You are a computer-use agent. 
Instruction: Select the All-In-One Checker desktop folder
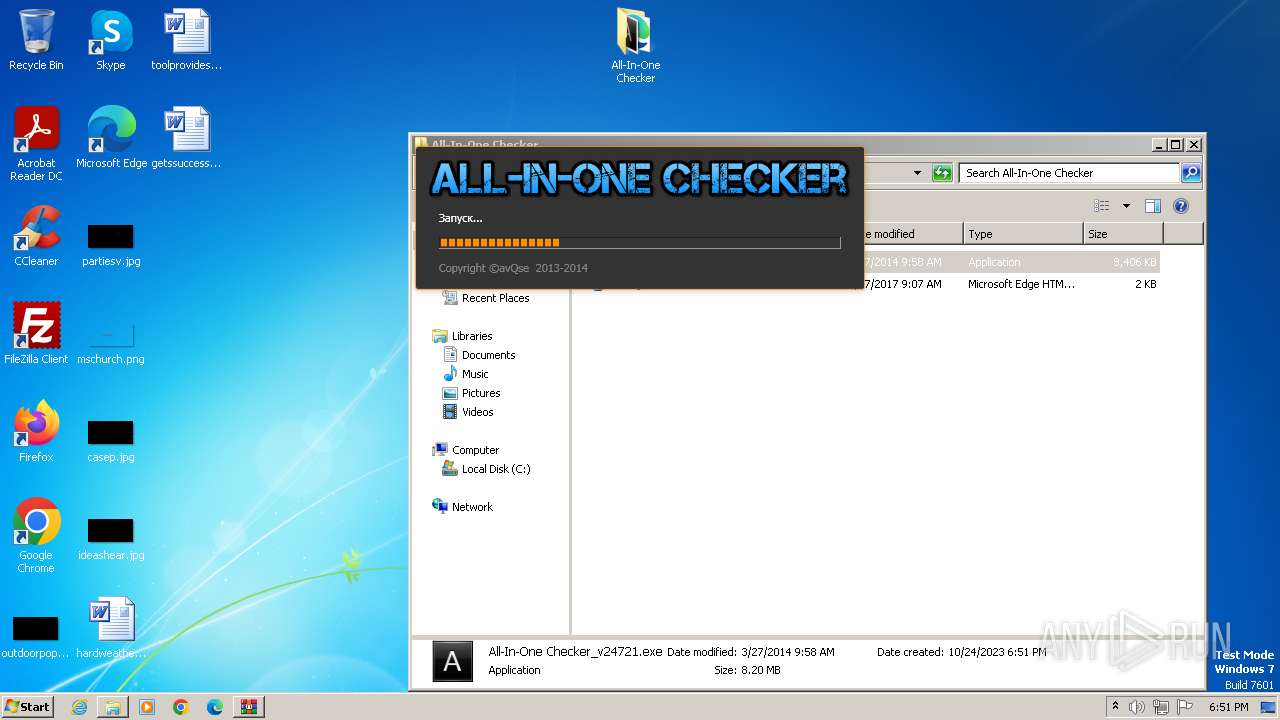636,46
